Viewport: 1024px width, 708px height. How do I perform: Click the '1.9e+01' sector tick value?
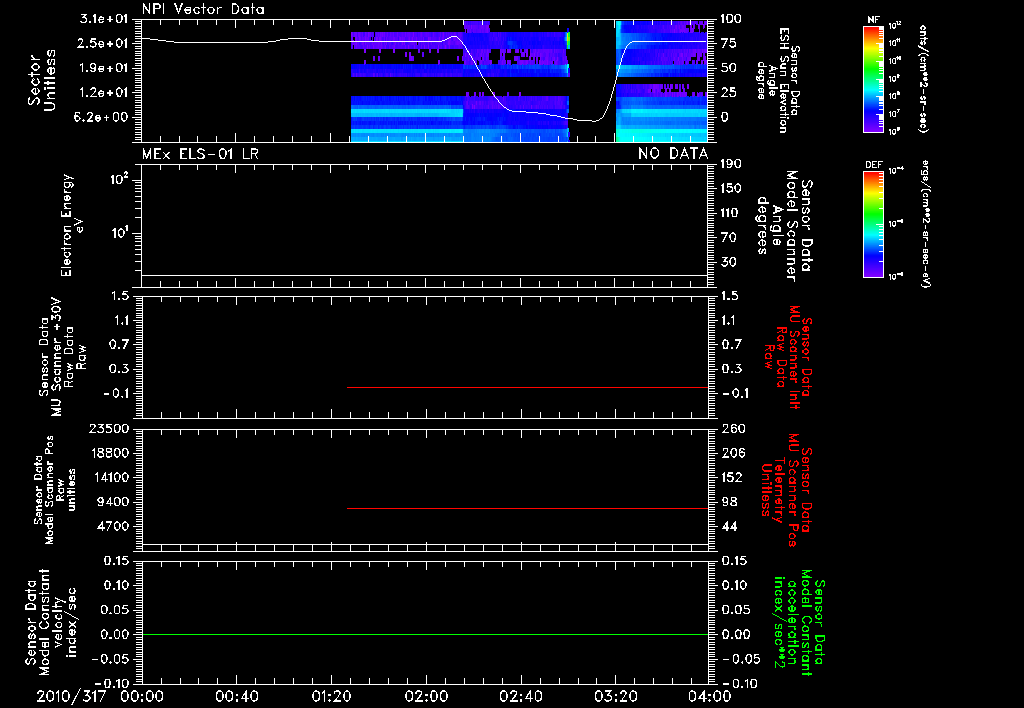[103, 68]
